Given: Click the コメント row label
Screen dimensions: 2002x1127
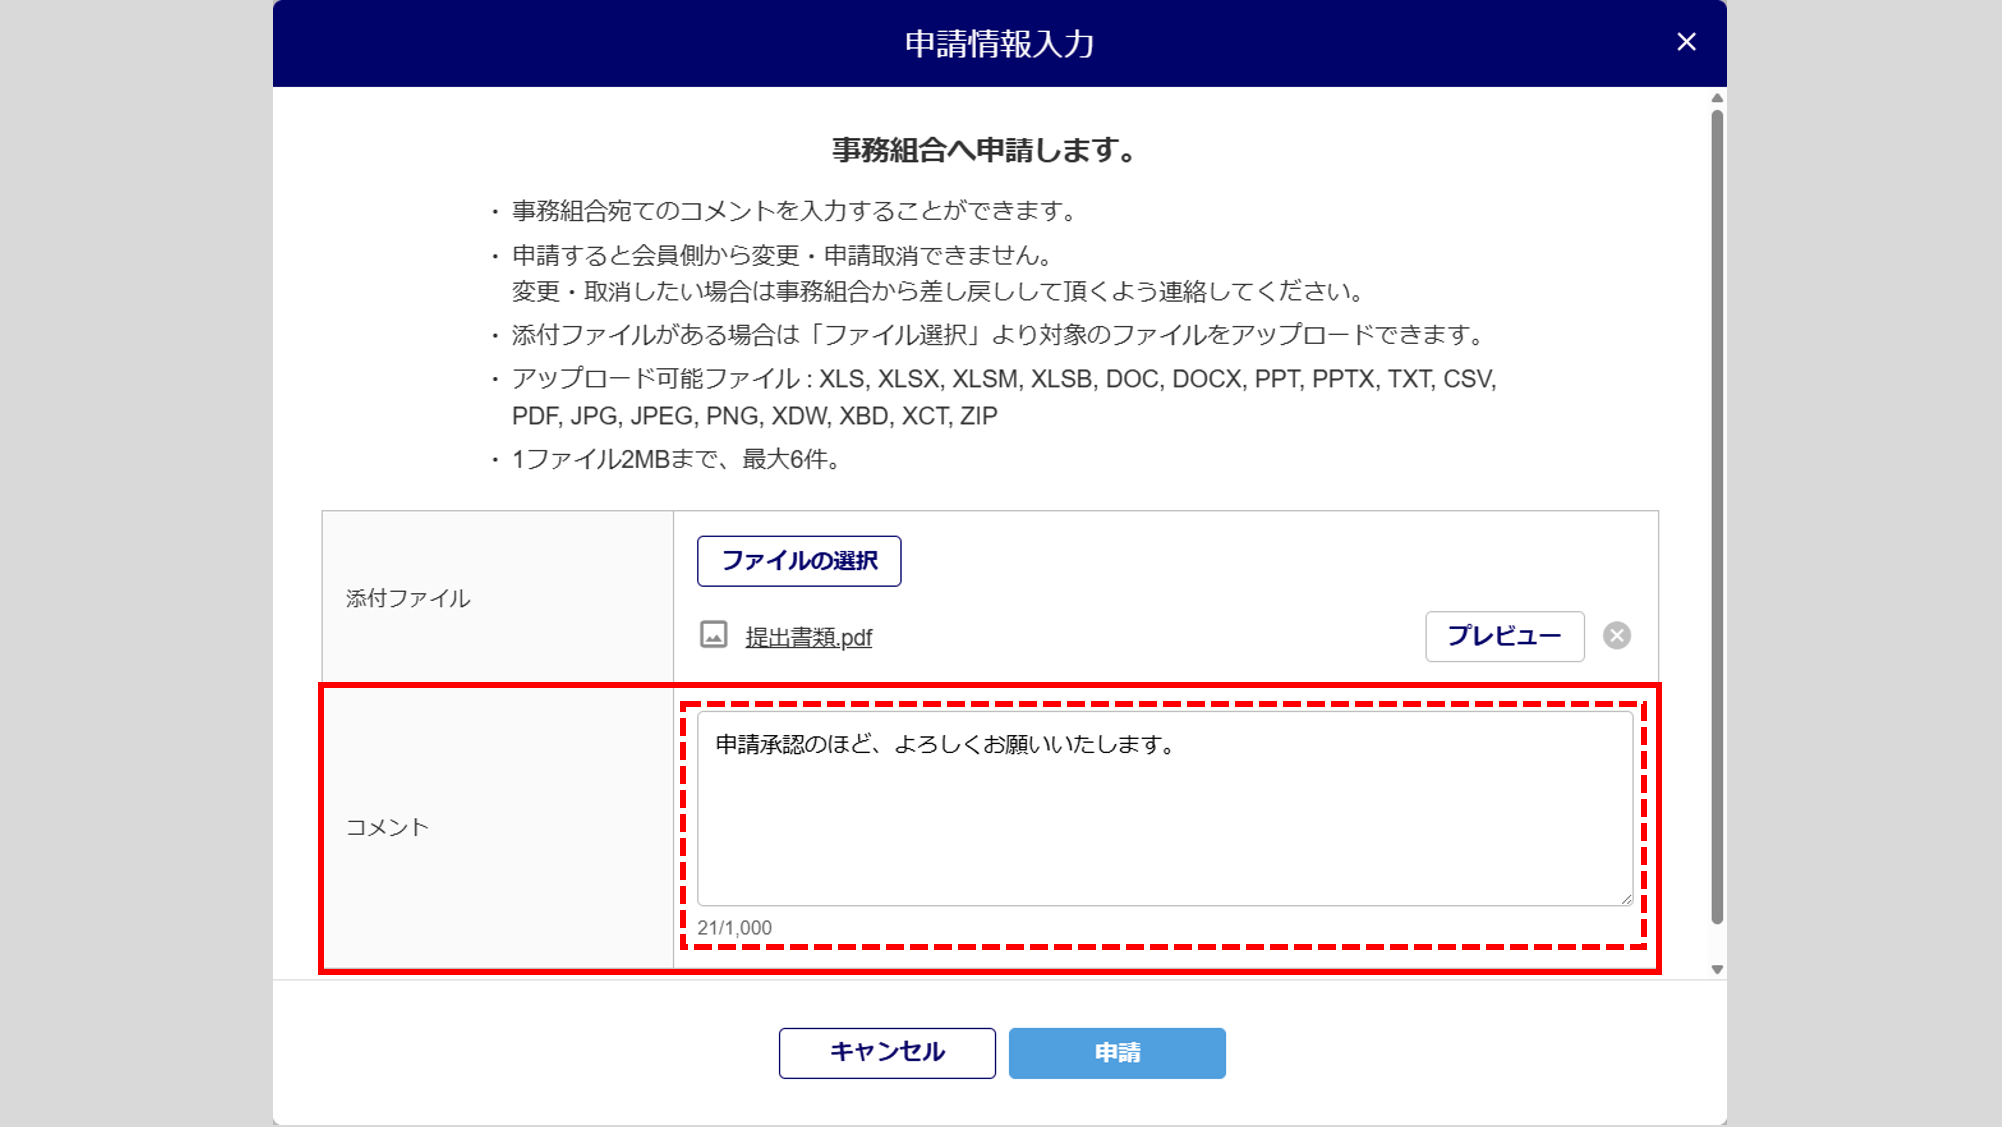Looking at the screenshot, I should pyautogui.click(x=387, y=828).
